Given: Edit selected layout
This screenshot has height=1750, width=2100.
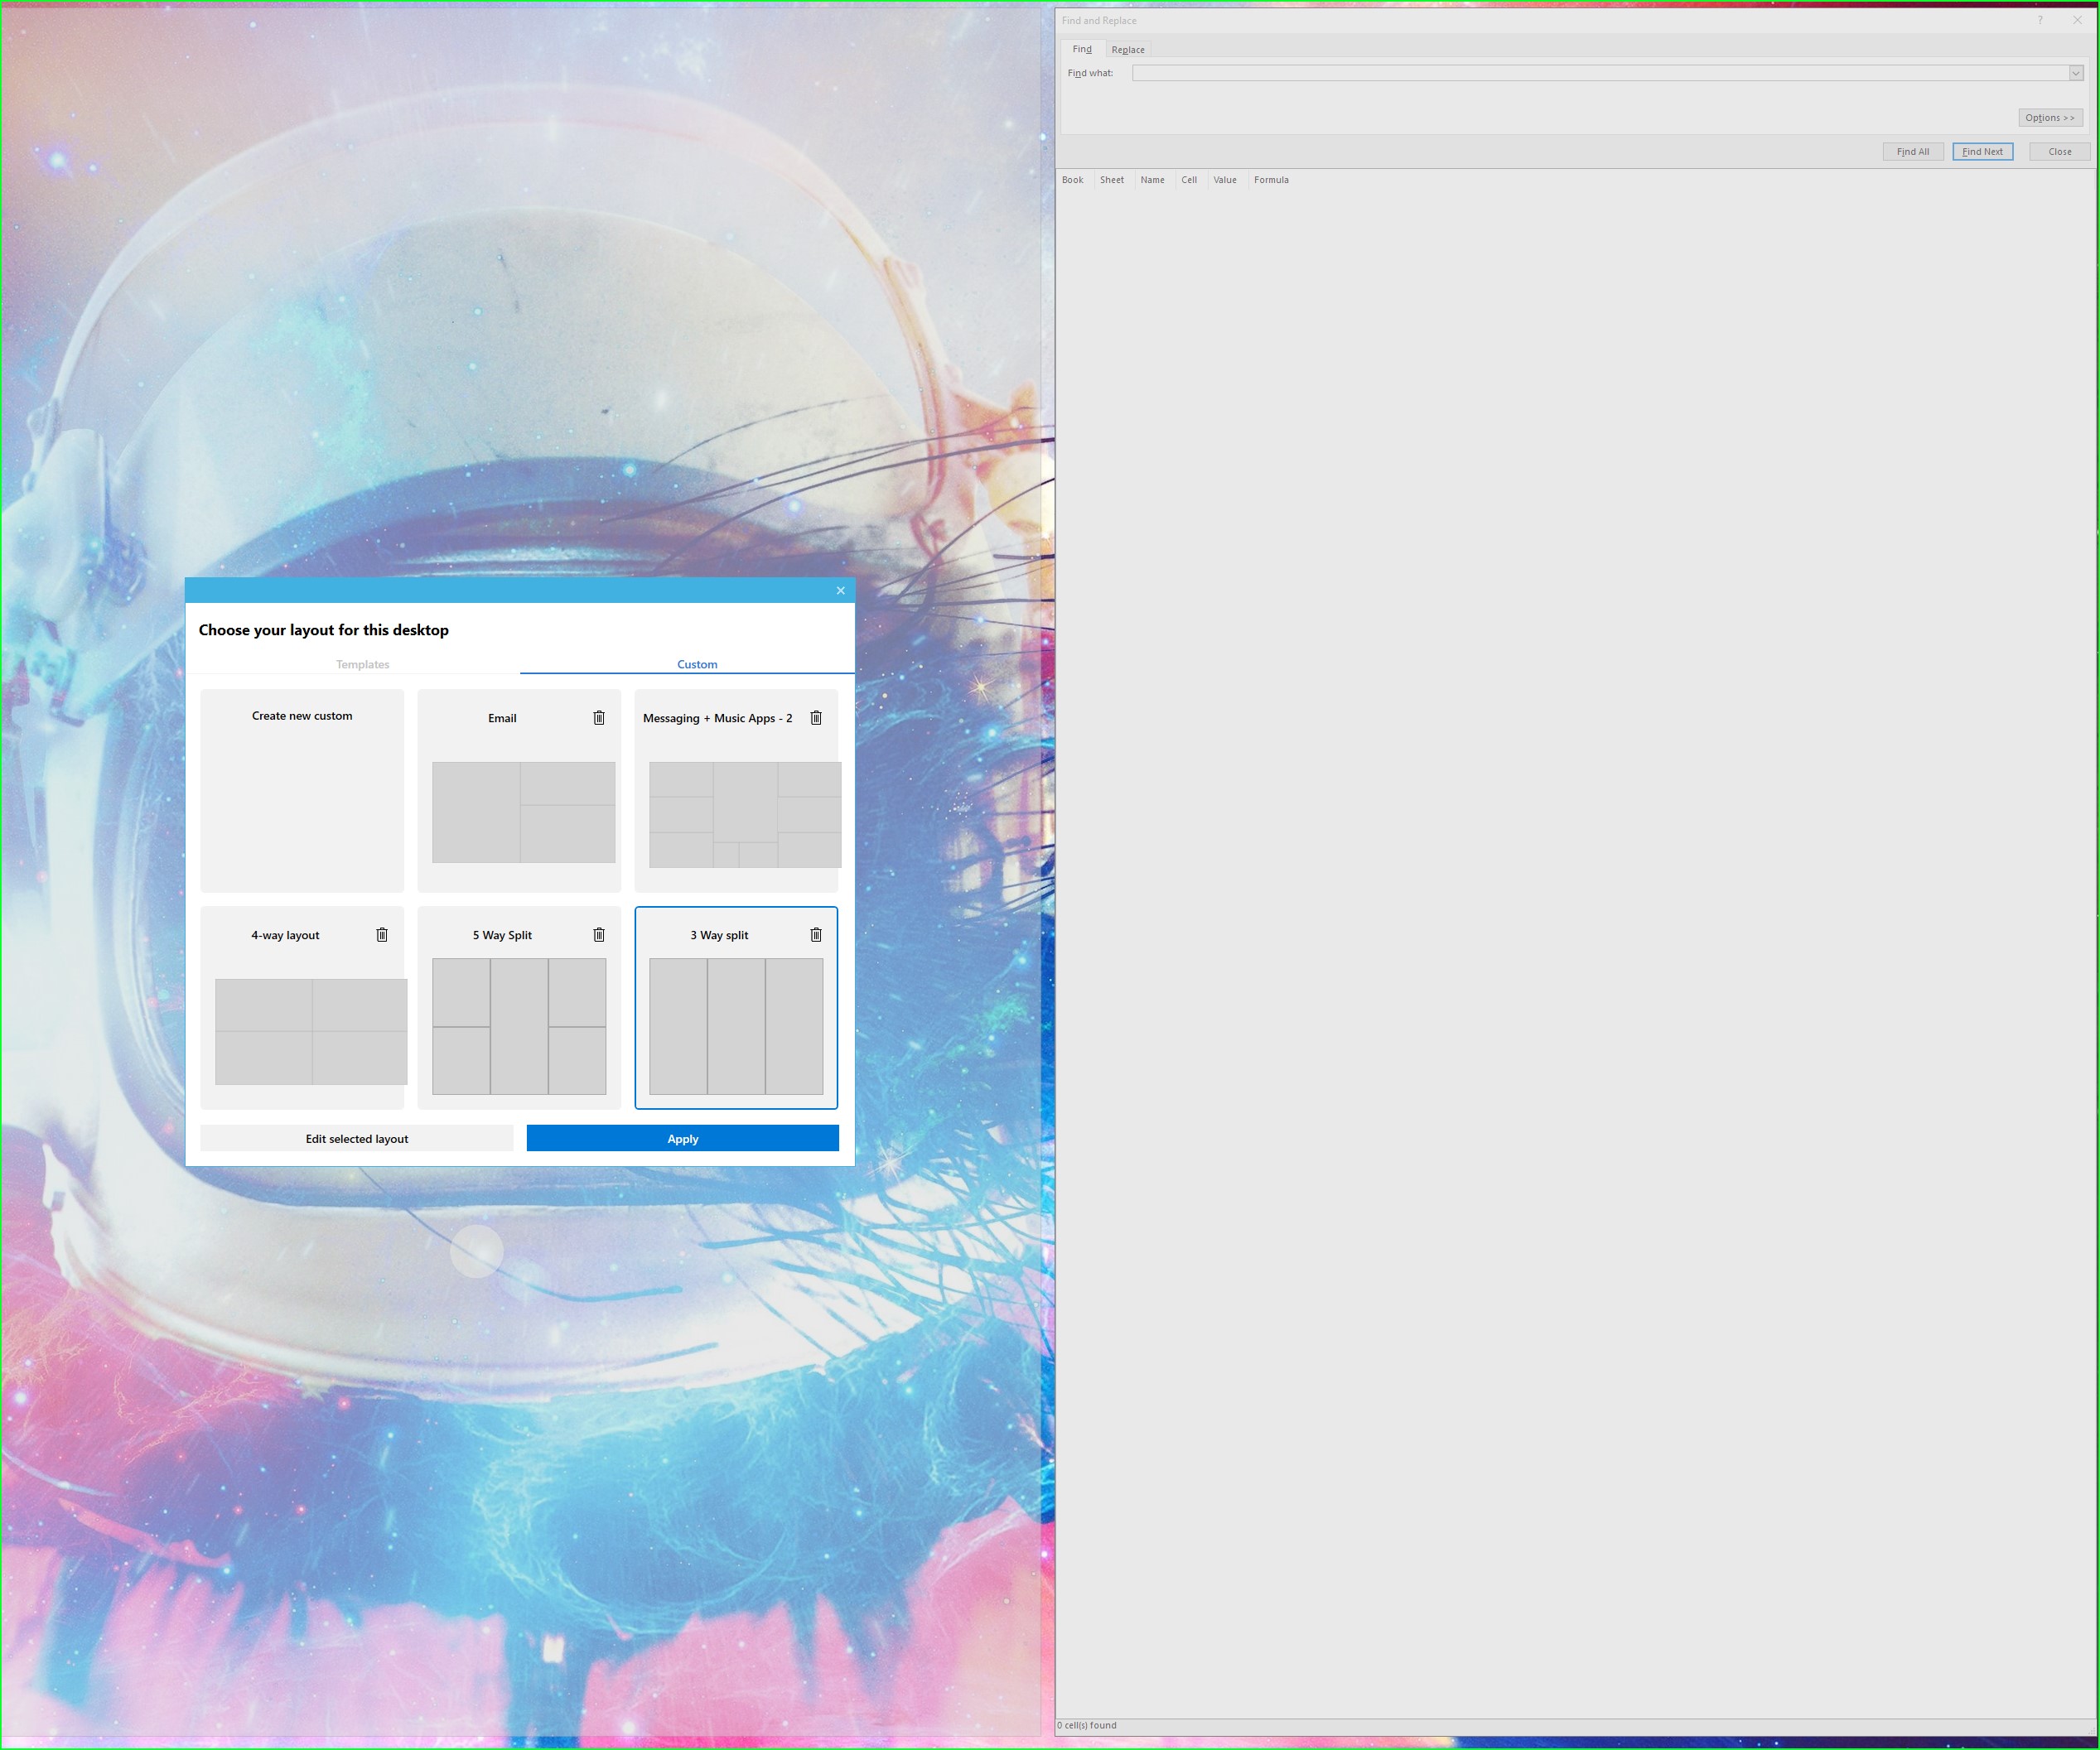Looking at the screenshot, I should tap(357, 1139).
